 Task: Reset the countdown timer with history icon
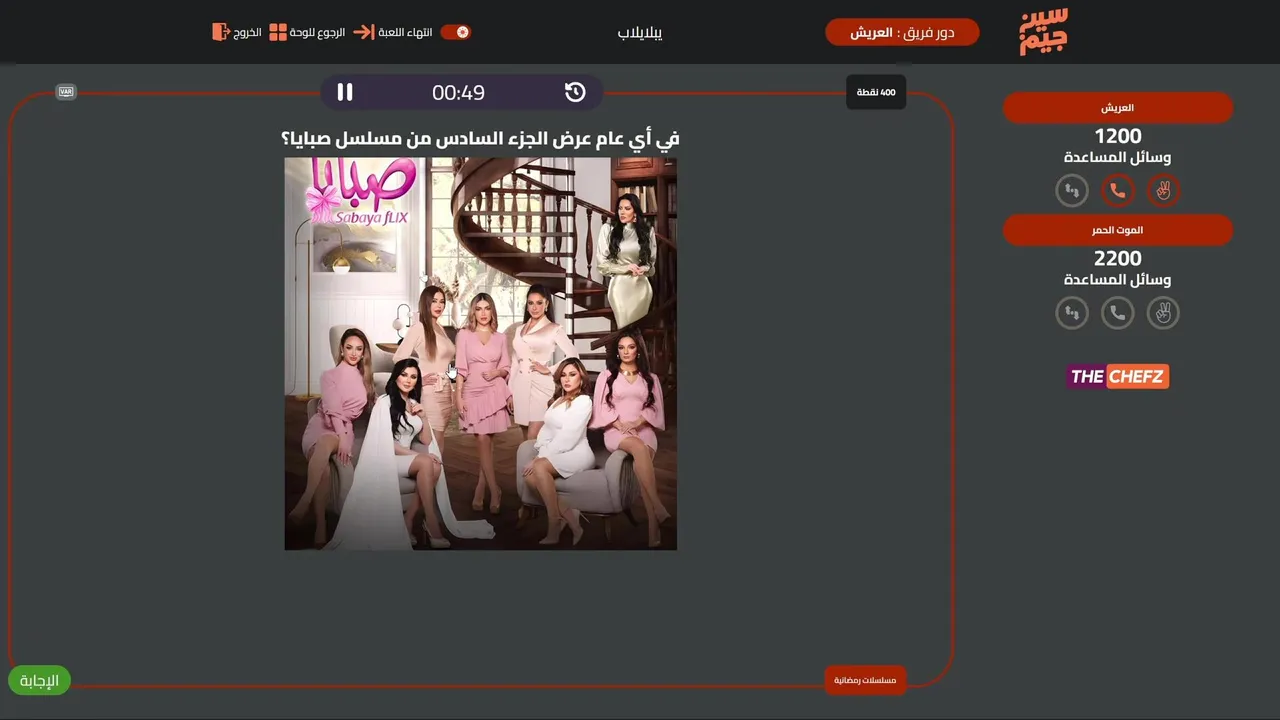575,92
